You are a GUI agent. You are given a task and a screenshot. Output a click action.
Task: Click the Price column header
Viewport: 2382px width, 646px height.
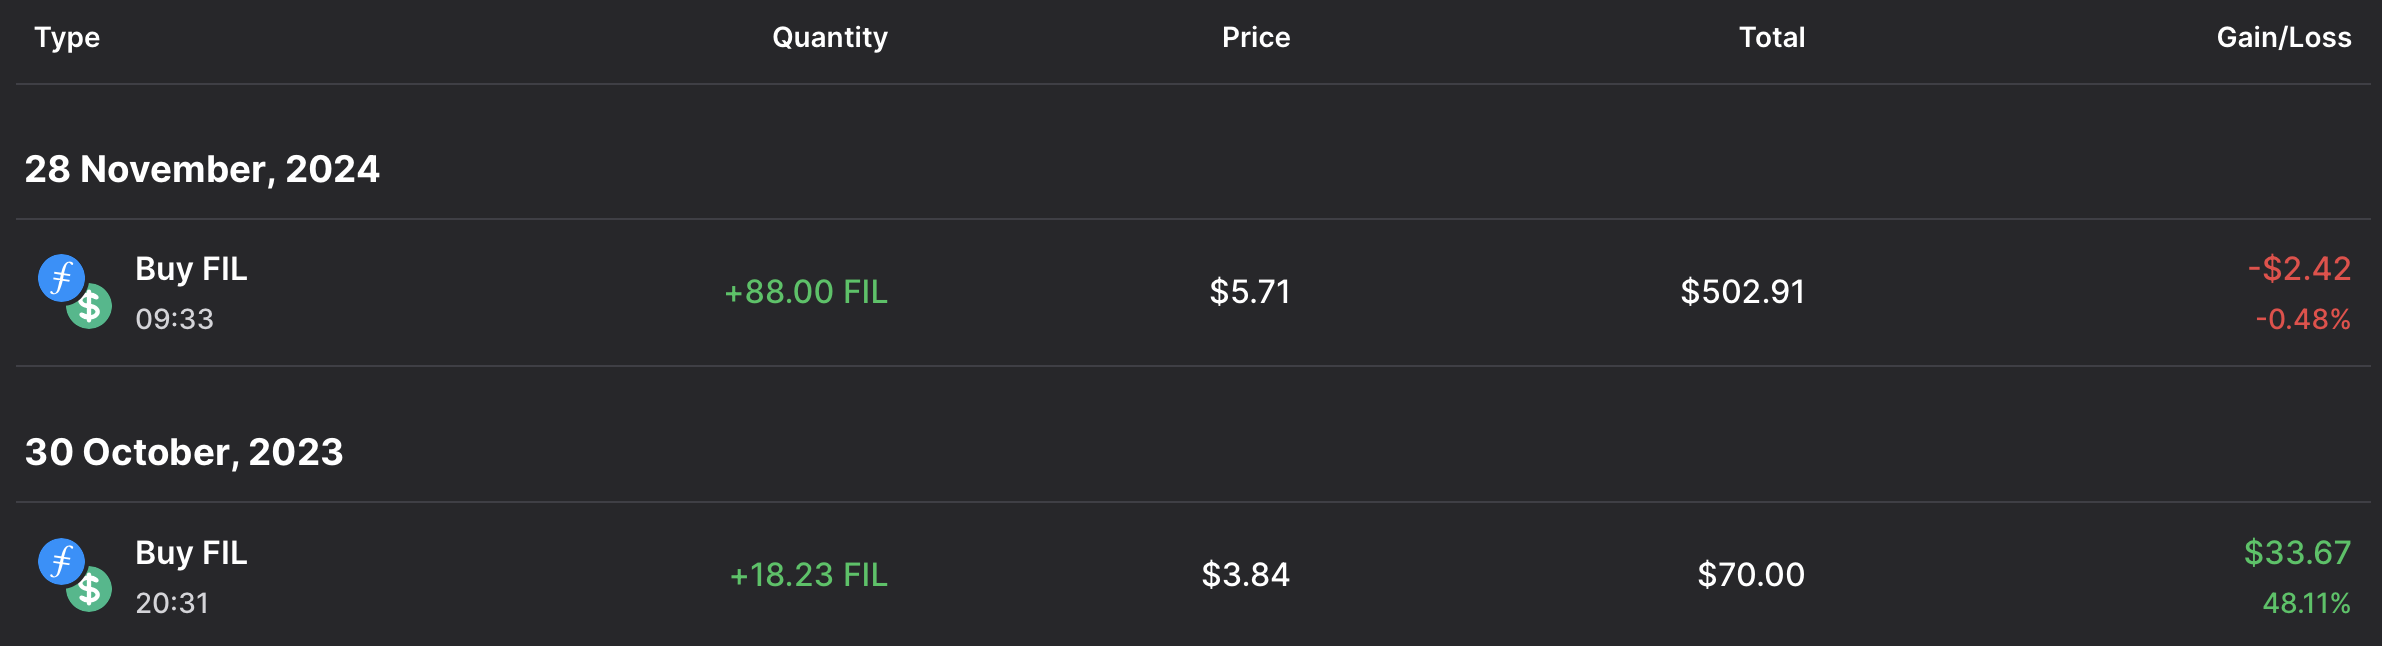(1255, 38)
